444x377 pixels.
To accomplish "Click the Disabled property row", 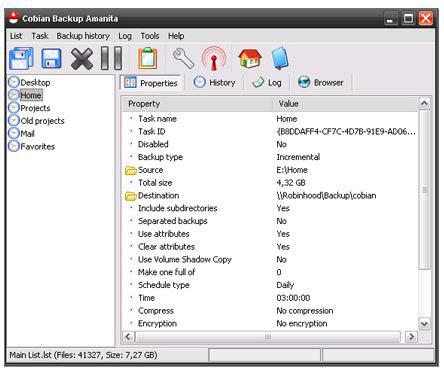I will pos(270,144).
